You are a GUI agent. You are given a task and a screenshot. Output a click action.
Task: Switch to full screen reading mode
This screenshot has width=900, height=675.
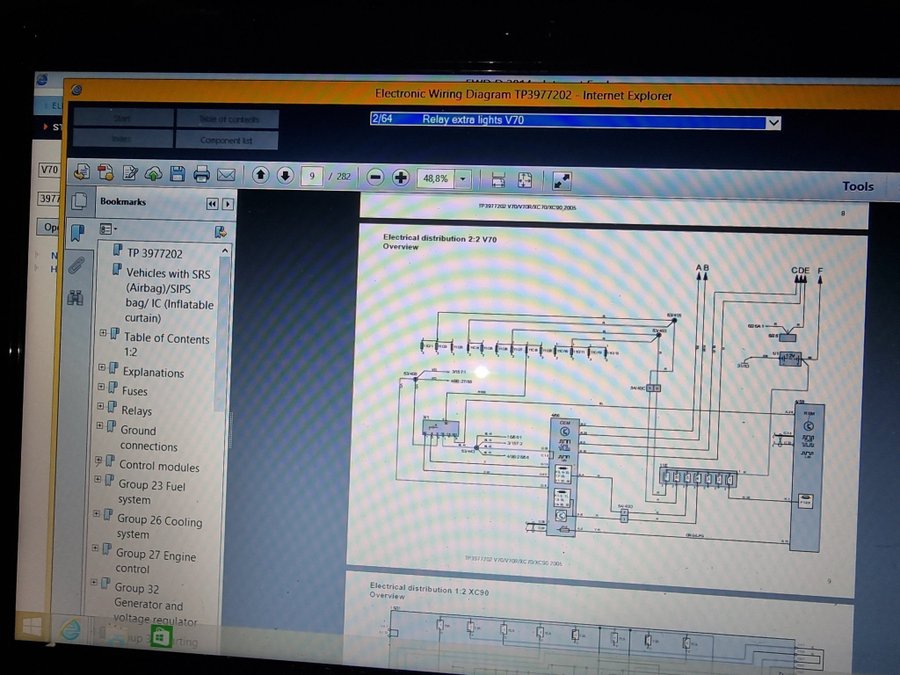coord(561,180)
